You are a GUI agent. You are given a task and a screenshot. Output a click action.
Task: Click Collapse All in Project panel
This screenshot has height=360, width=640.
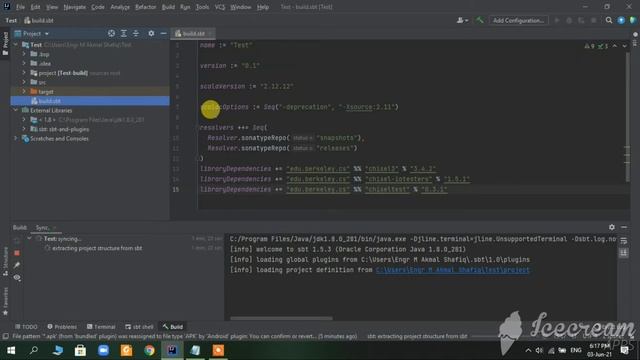[x=136, y=33]
